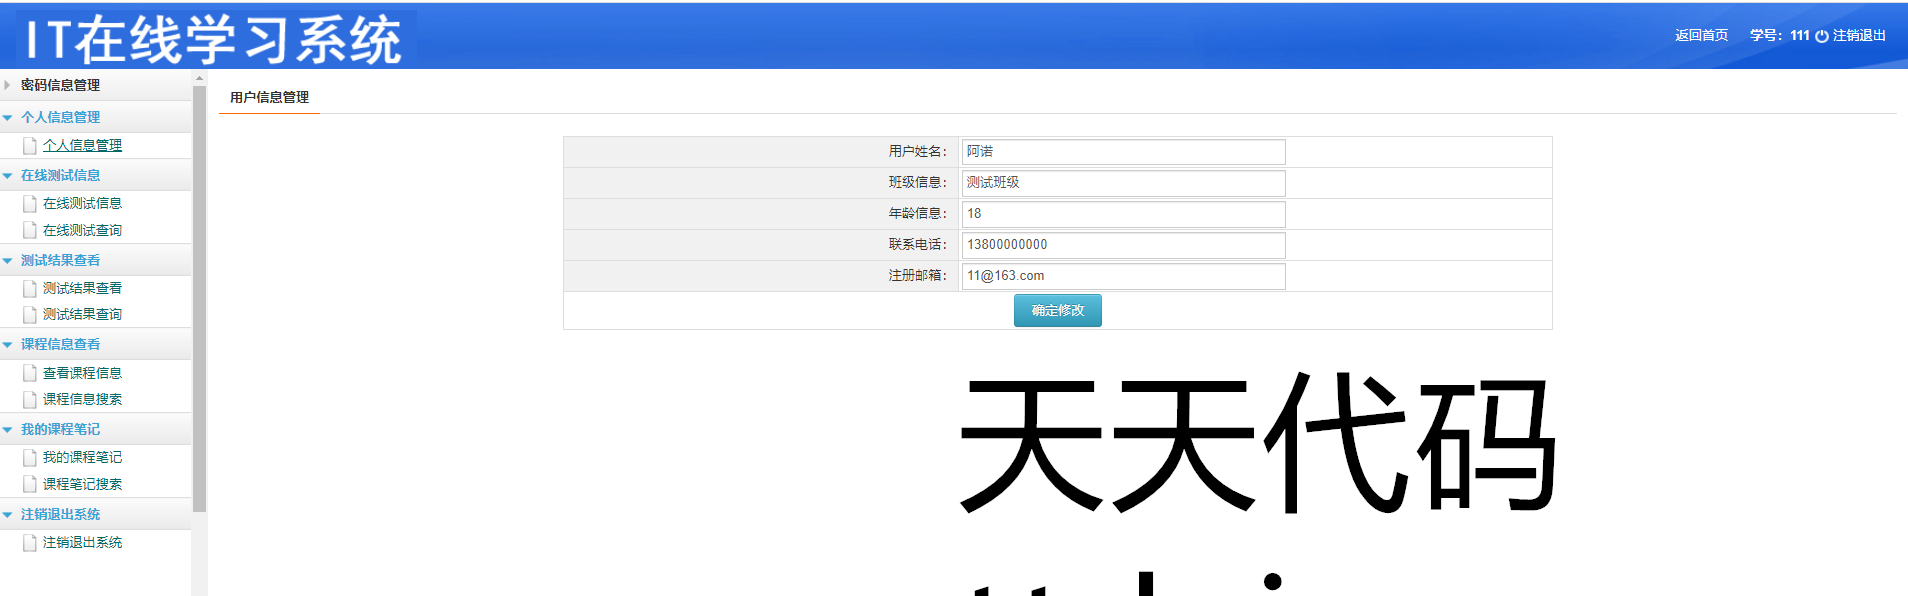Click the page icon beside 注销退出系统 item
1908x596 pixels.
click(x=30, y=543)
